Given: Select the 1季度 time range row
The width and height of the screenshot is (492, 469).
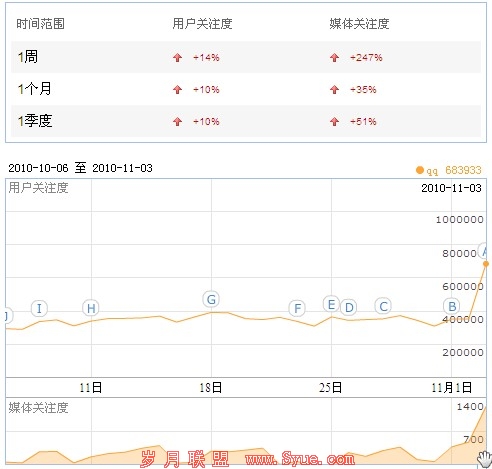Looking at the screenshot, I should point(246,121).
